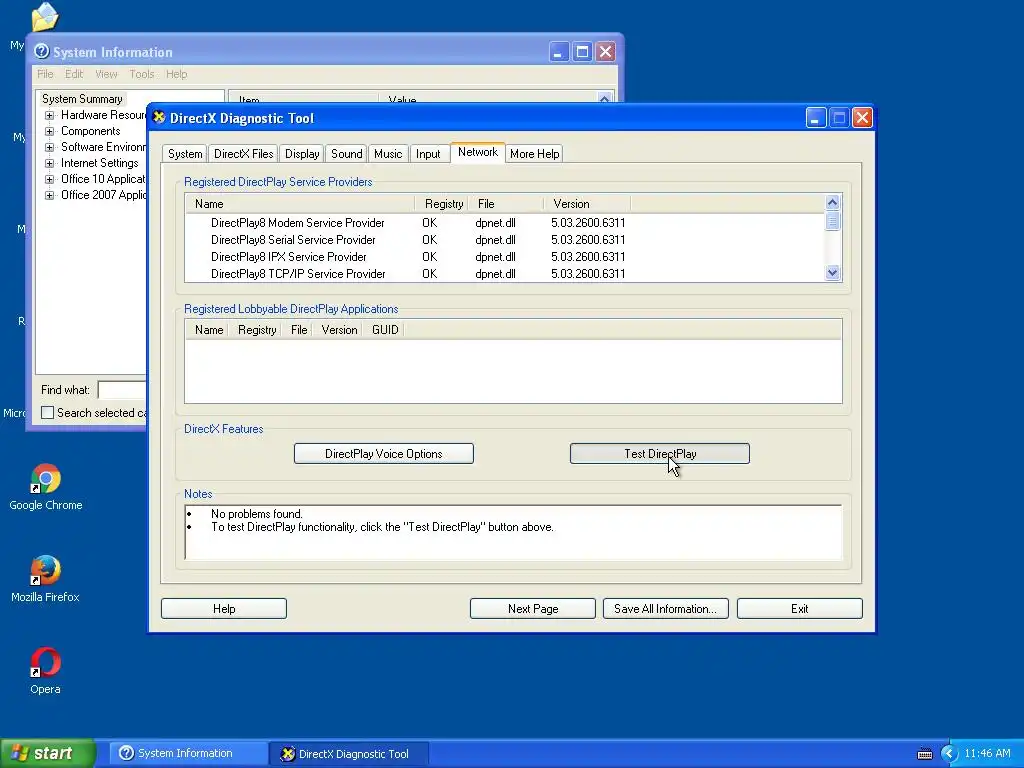The width and height of the screenshot is (1024, 768).
Task: Open View menu in System Information
Action: [x=106, y=74]
